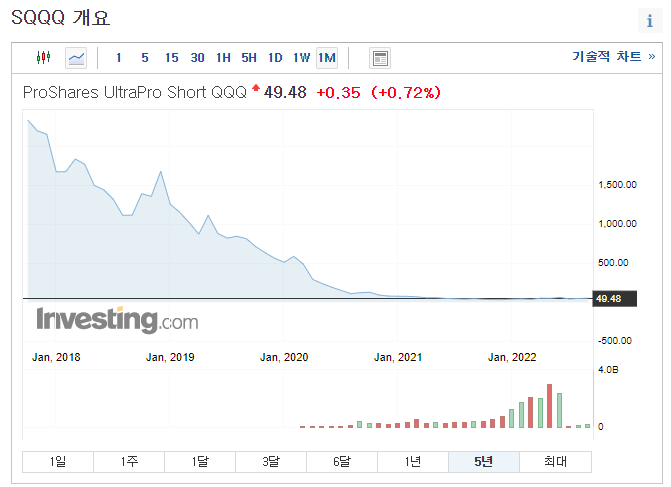Click the Jan, 2018 axis label
671x487 pixels.
click(x=56, y=357)
